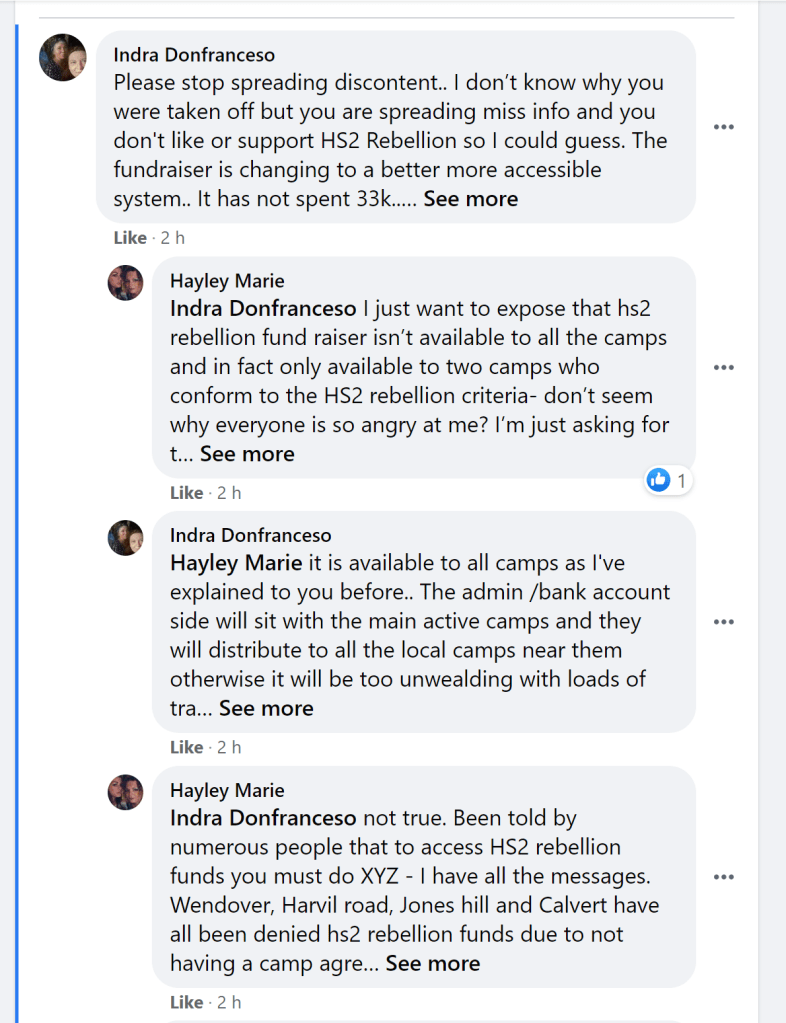Click Indra Donfranceso's top profile picture
The height and width of the screenshot is (1023, 786).
62,57
